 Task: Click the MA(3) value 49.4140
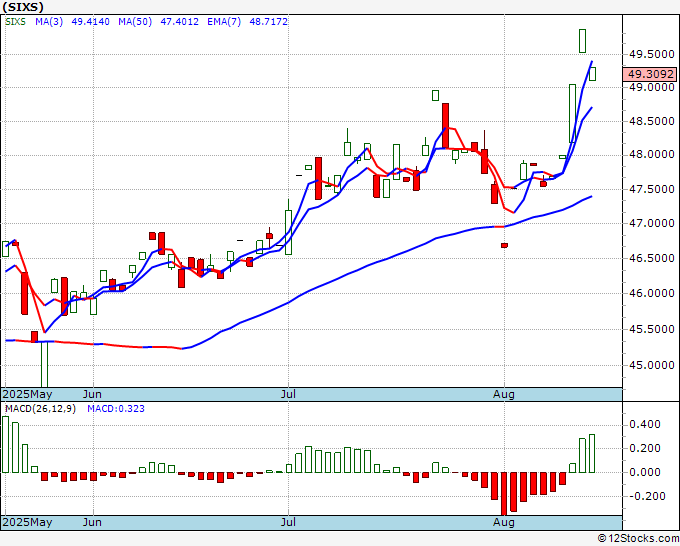[90, 21]
